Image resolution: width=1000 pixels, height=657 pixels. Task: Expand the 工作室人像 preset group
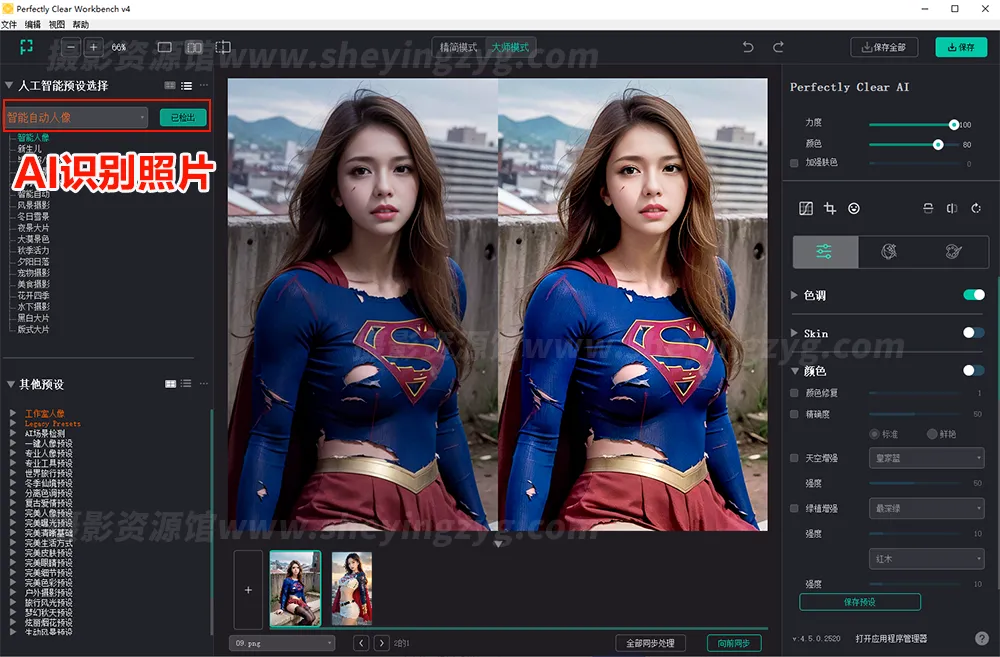tap(13, 413)
